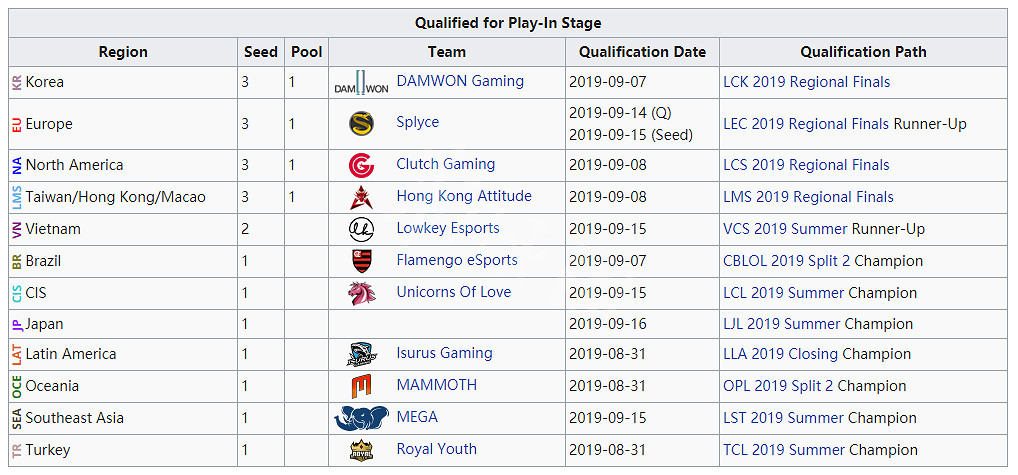Click the Royal Youth logo
The image size is (1018, 475).
(361, 450)
